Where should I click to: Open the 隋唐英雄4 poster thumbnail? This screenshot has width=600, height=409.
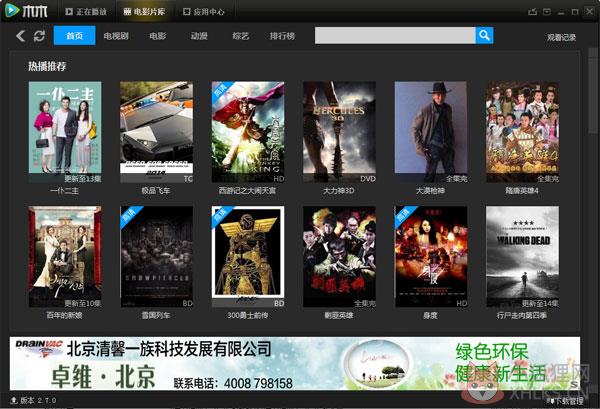[x=522, y=132]
